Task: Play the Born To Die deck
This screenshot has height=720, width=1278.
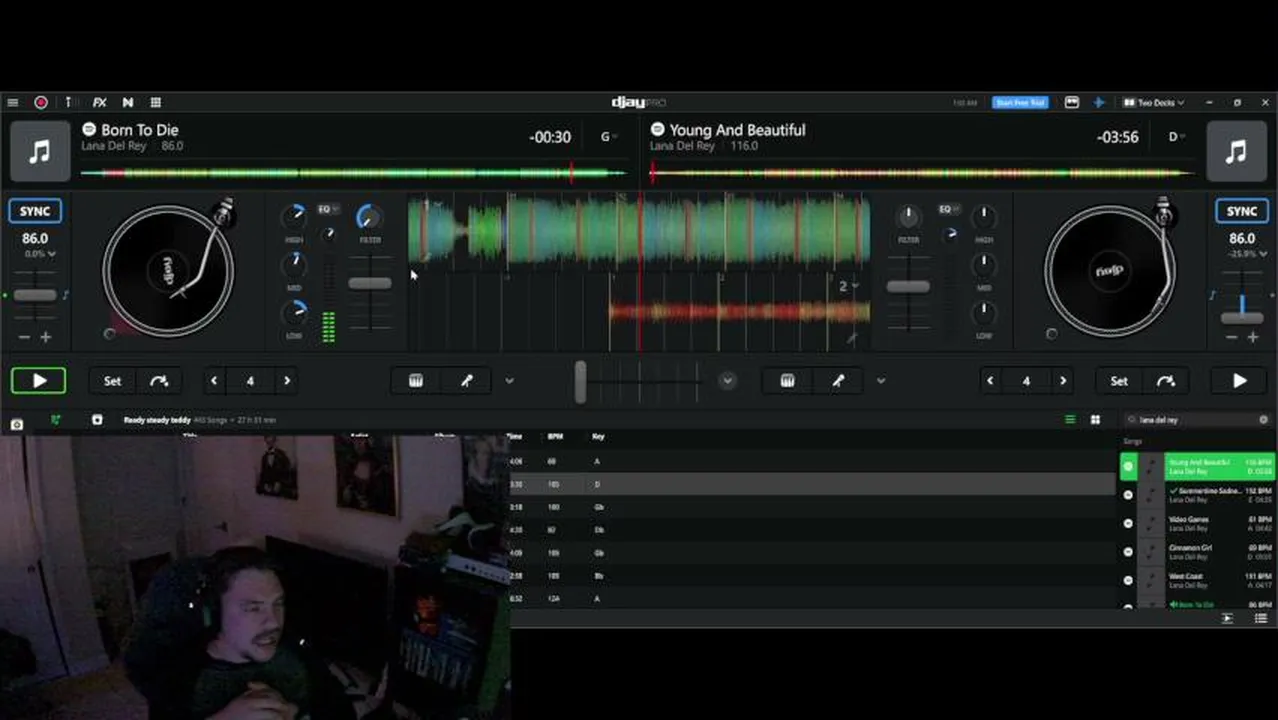Action: (39, 380)
